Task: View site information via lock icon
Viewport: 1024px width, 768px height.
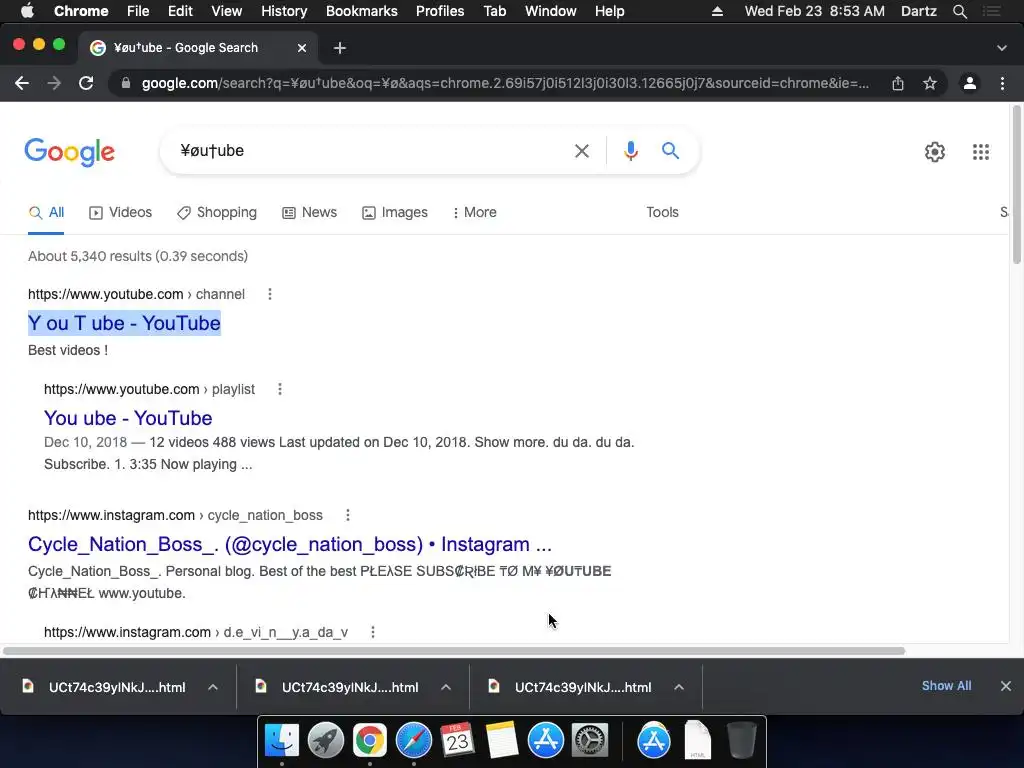Action: coord(126,83)
